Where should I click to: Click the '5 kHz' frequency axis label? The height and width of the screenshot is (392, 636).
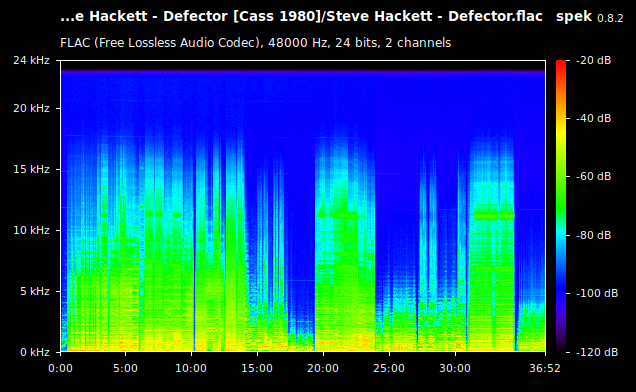coord(35,291)
